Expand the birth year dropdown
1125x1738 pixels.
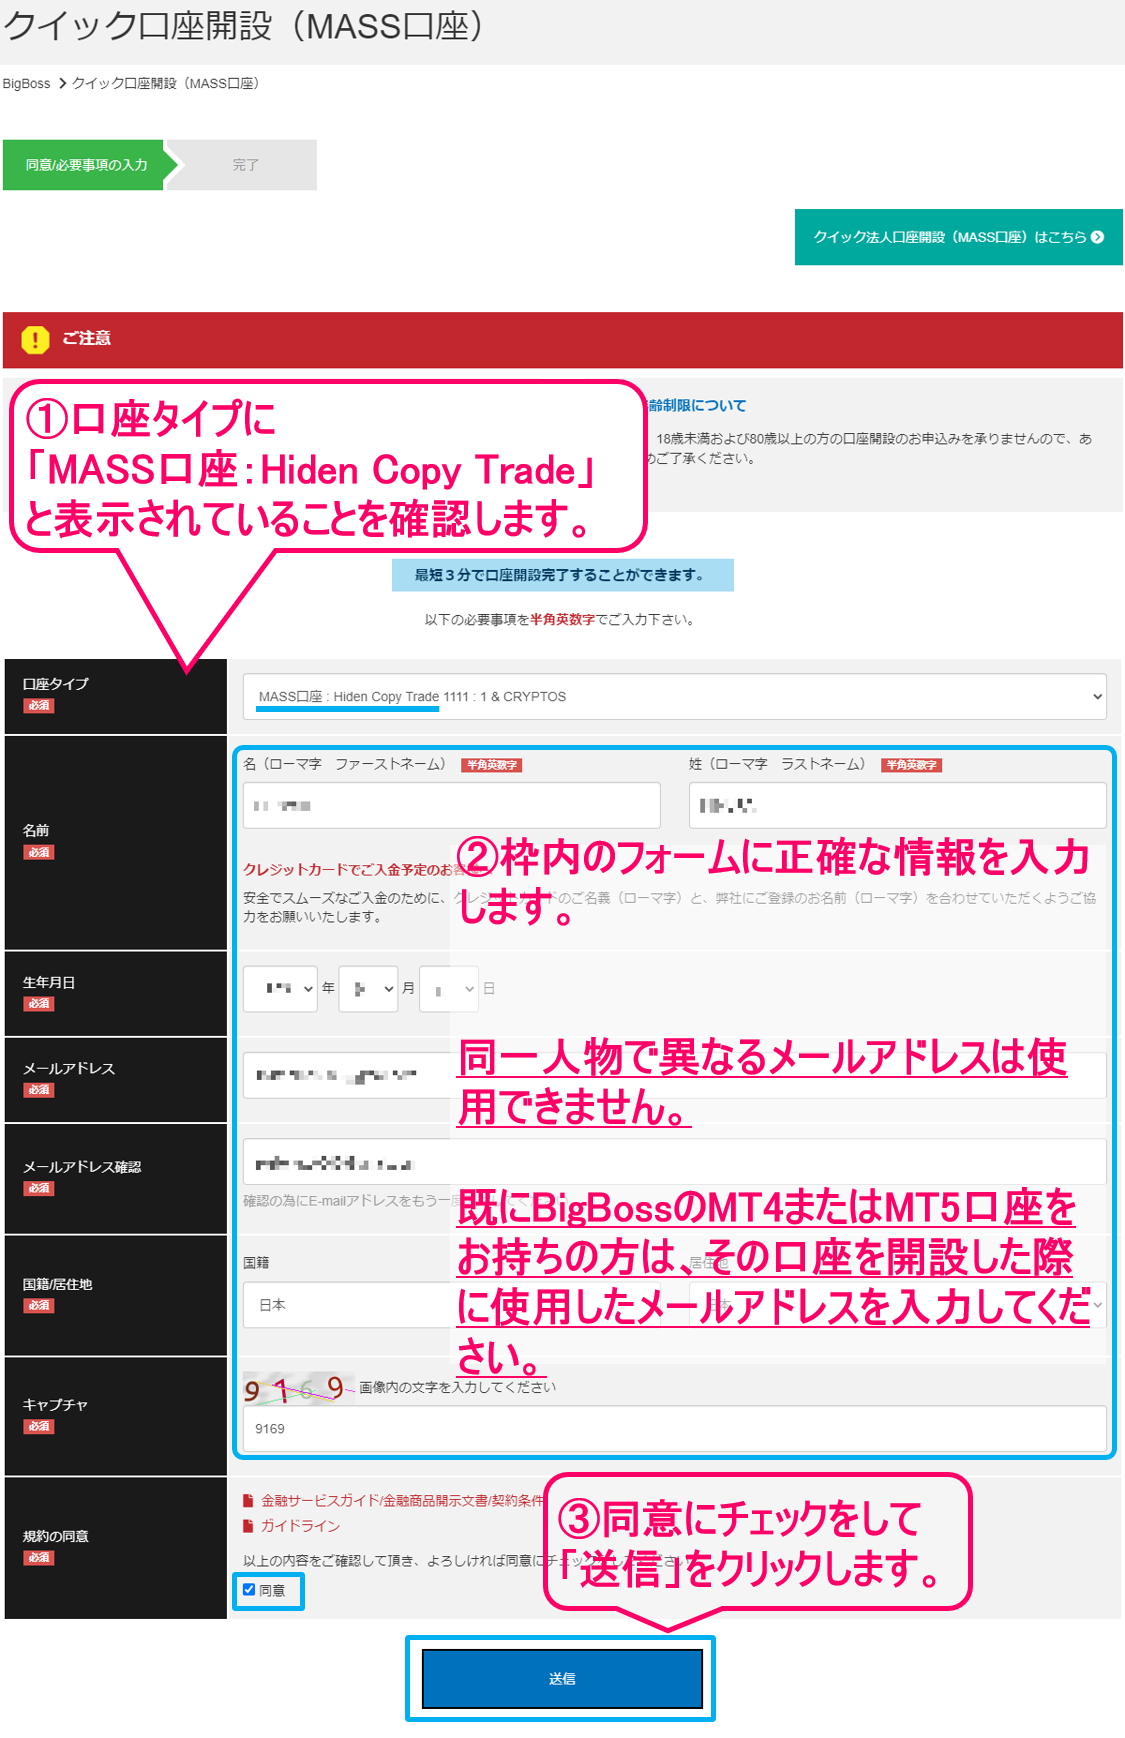(280, 989)
